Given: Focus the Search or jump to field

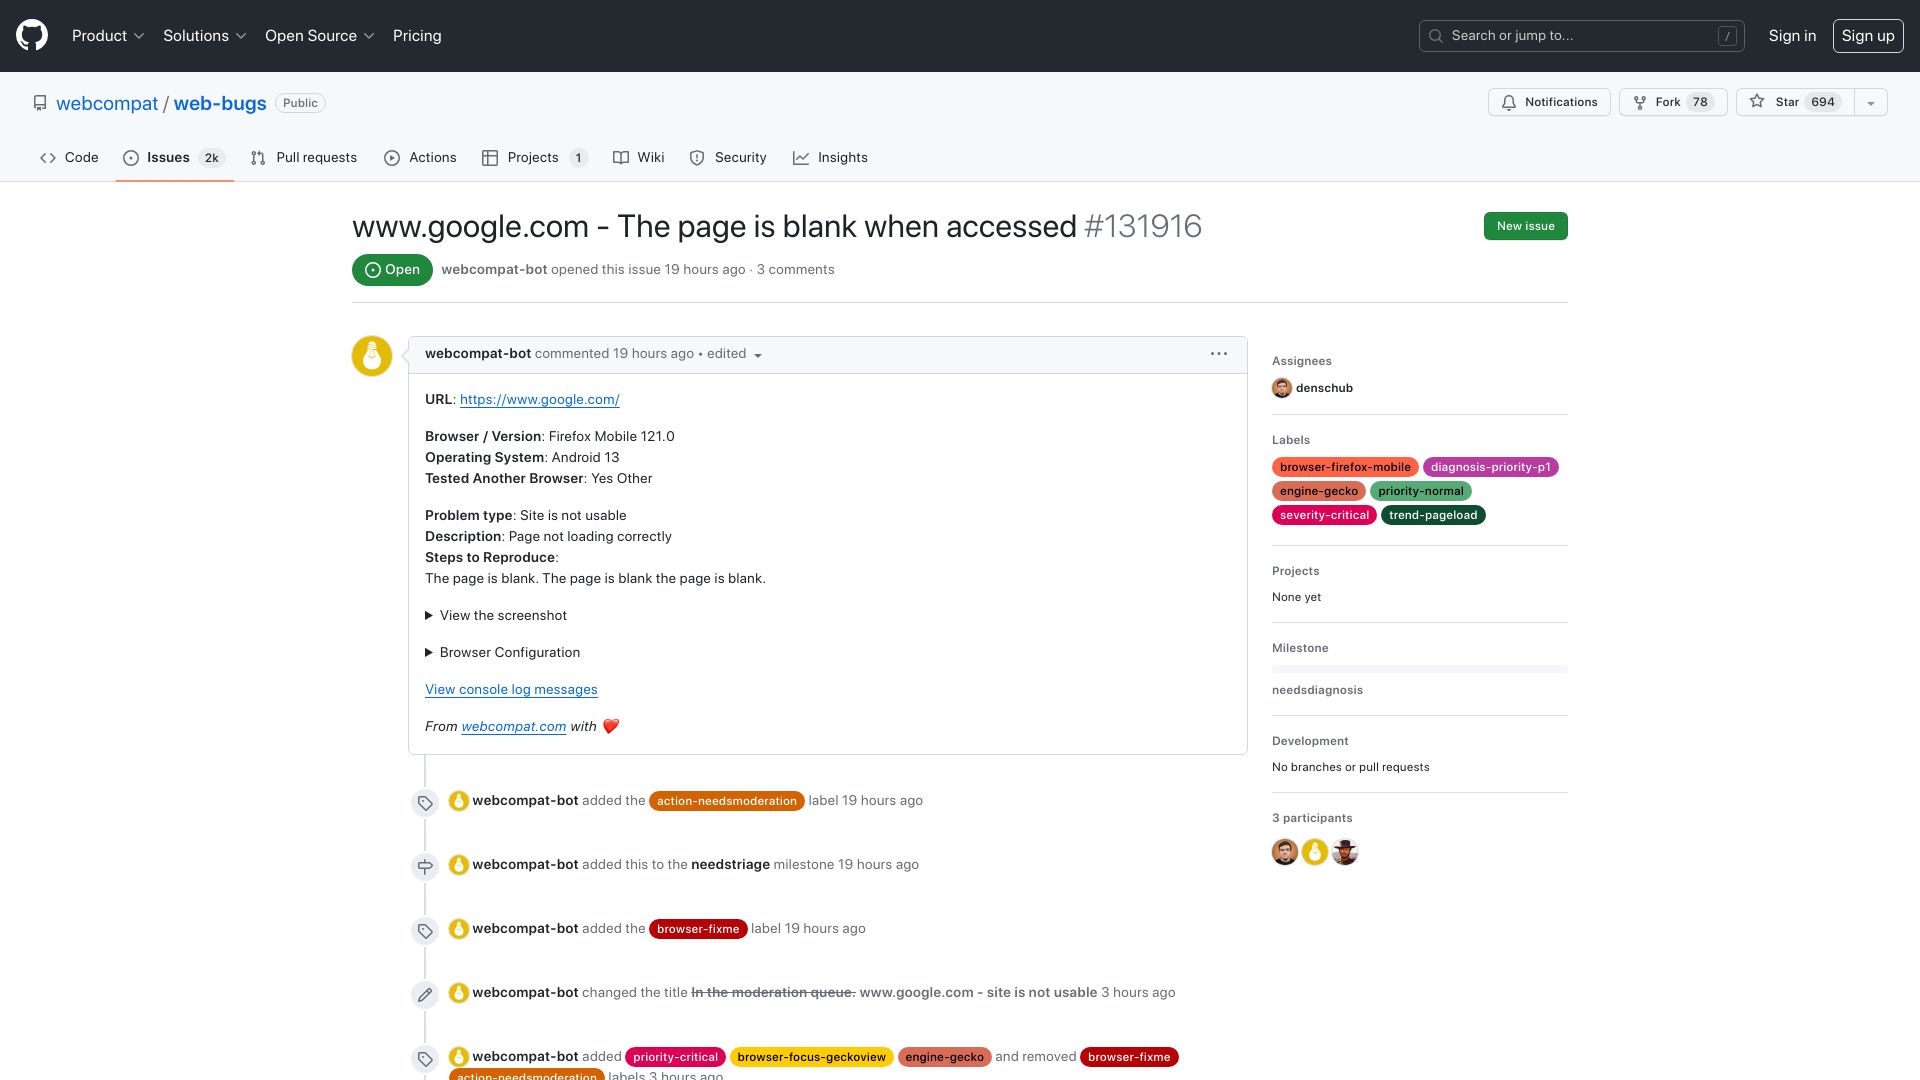Looking at the screenshot, I should (x=1582, y=36).
